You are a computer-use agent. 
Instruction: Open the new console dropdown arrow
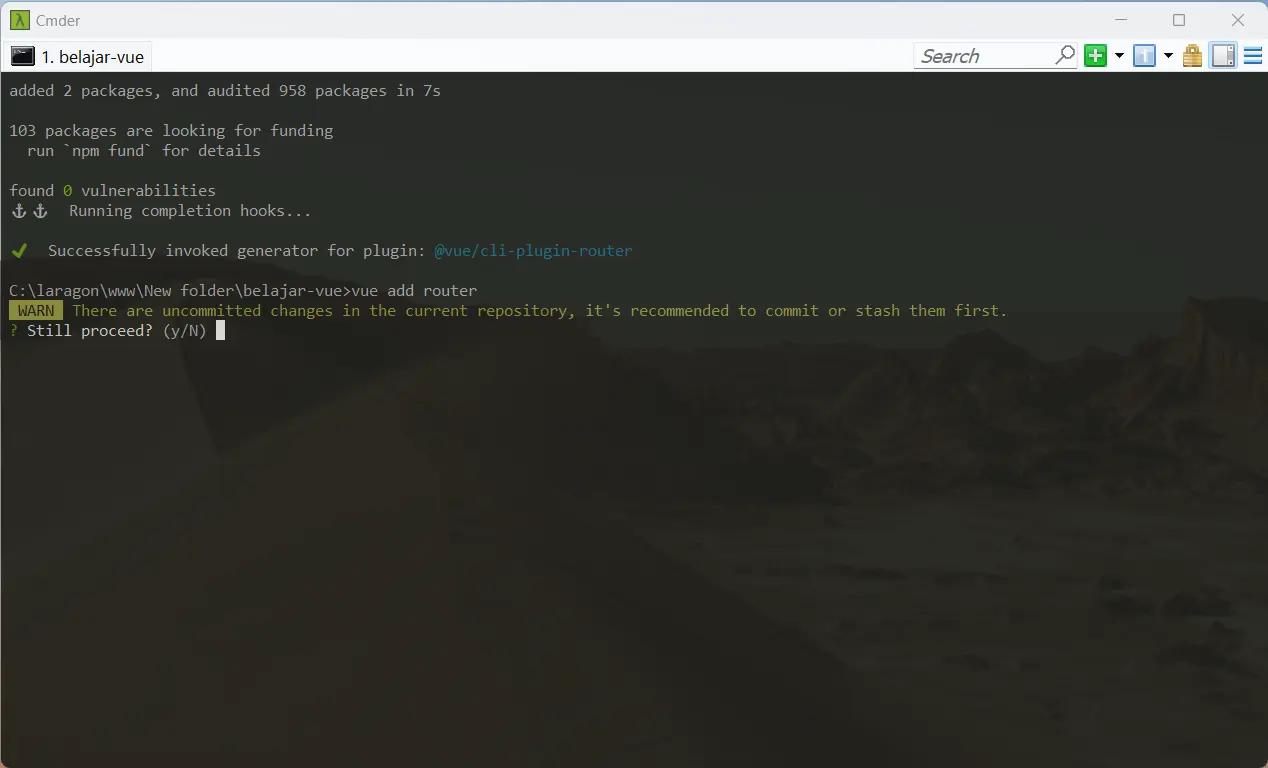pyautogui.click(x=1119, y=56)
